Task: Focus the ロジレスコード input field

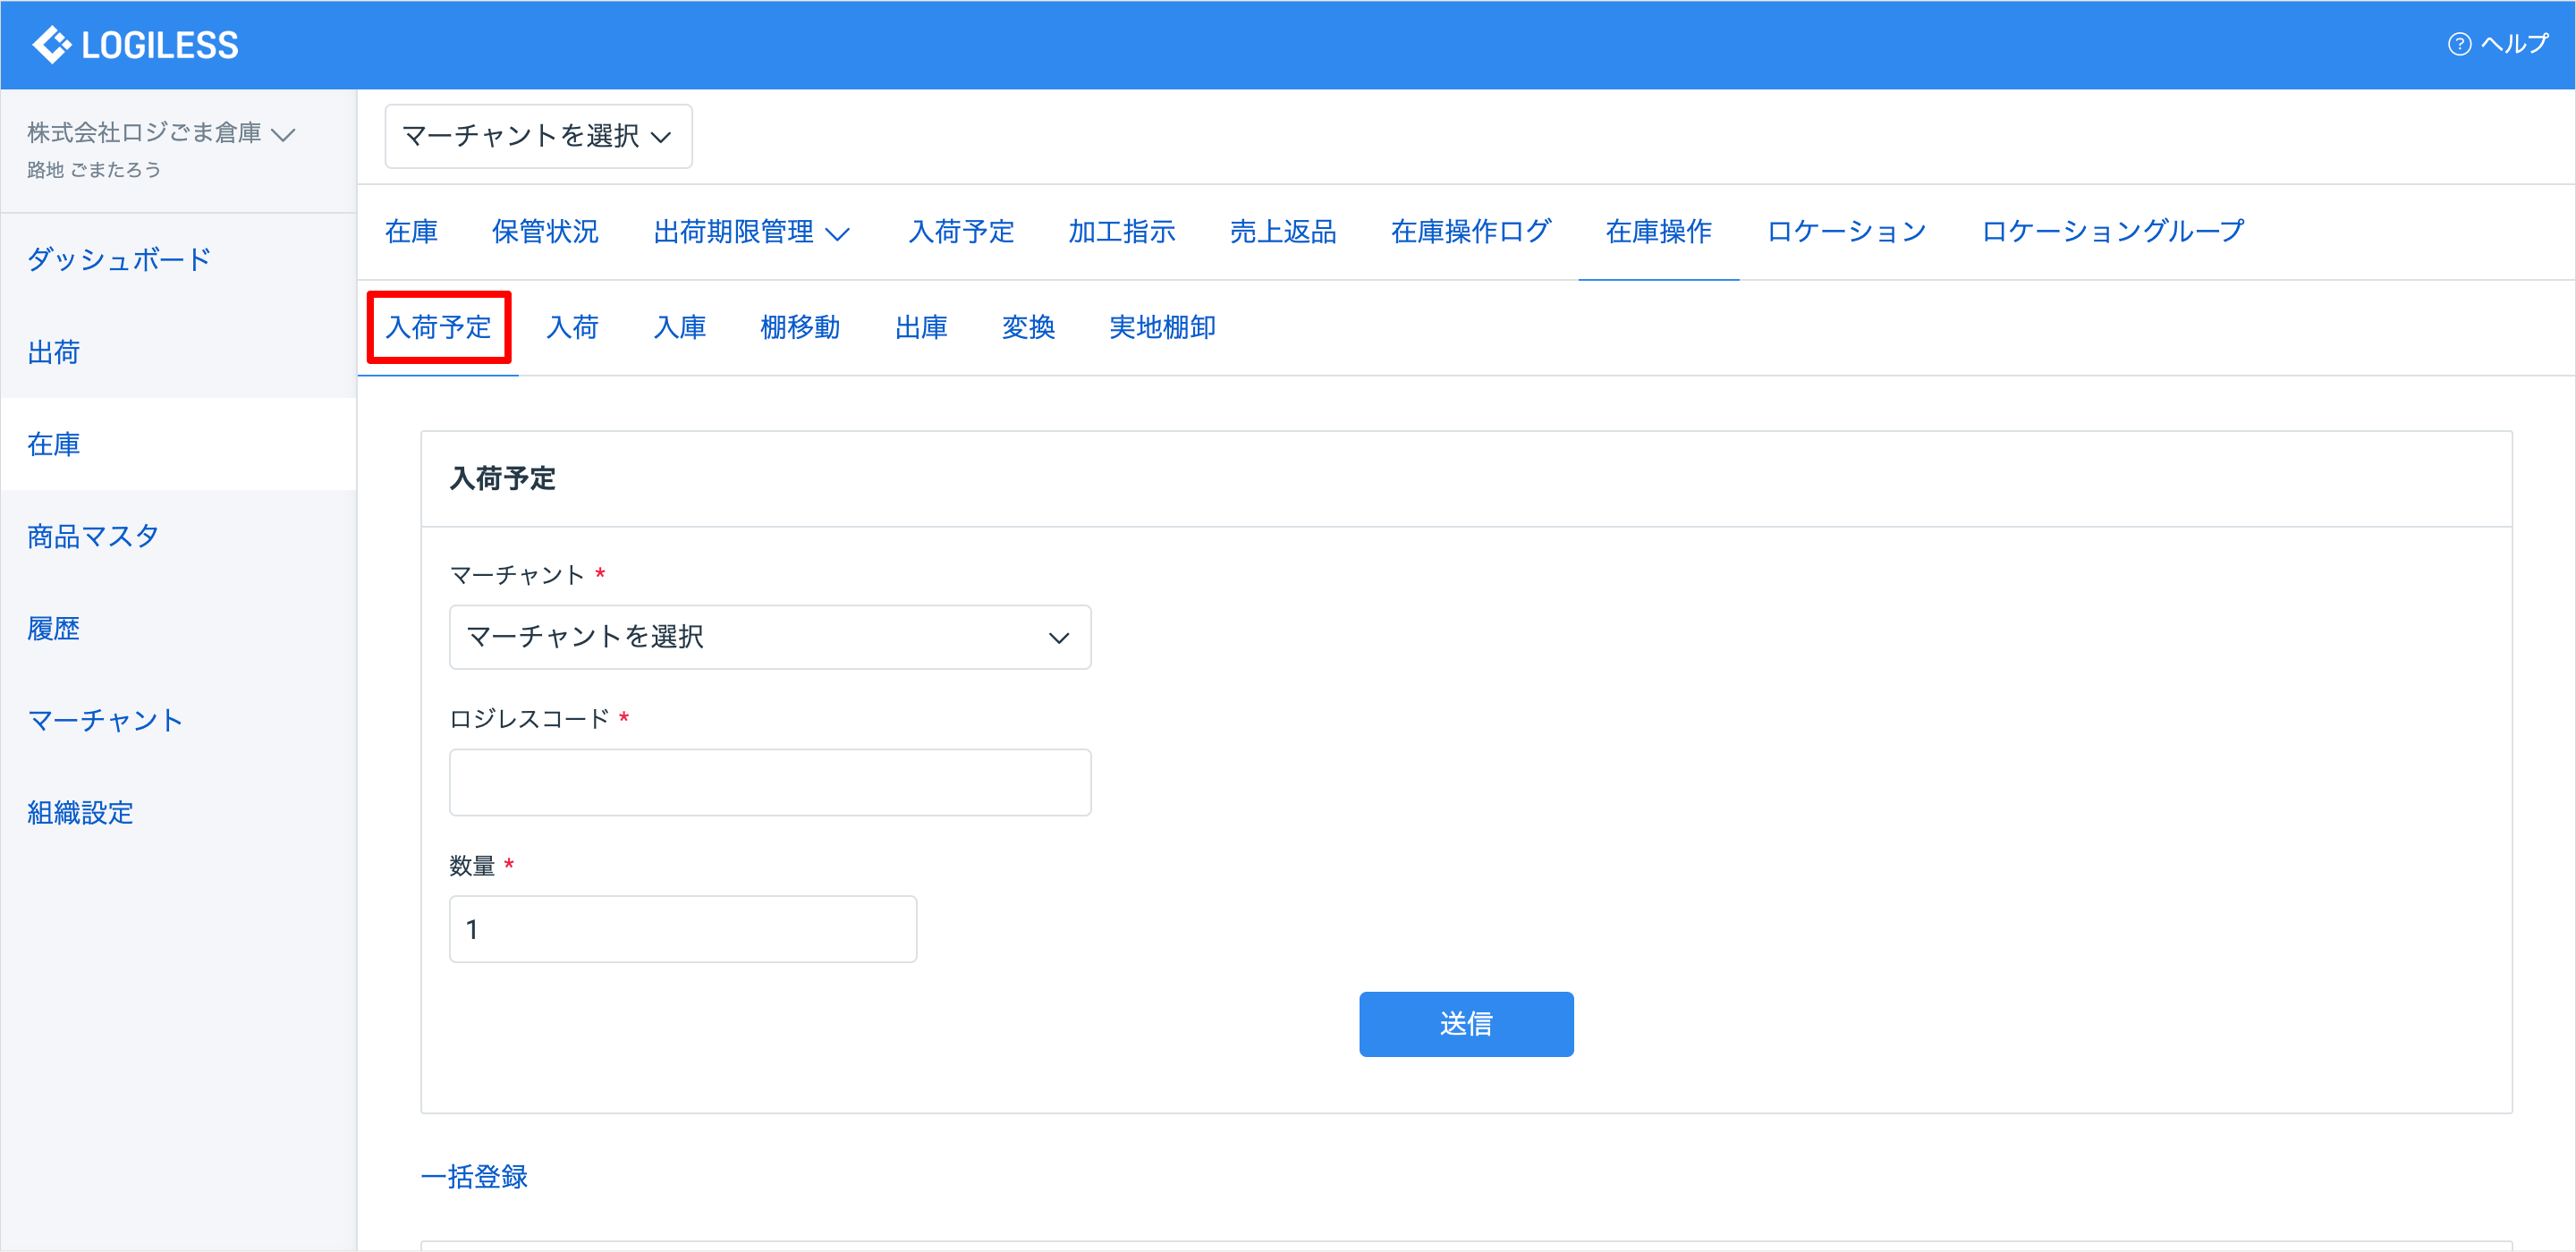Action: [x=770, y=782]
